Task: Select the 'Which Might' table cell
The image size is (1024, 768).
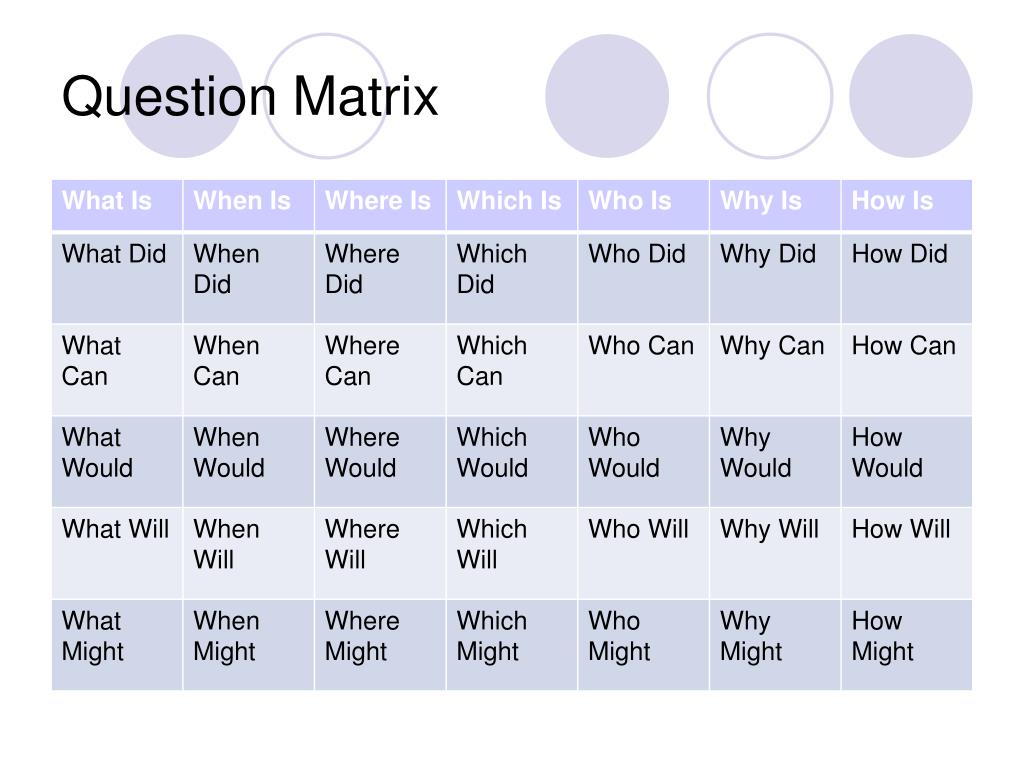Action: pos(512,645)
